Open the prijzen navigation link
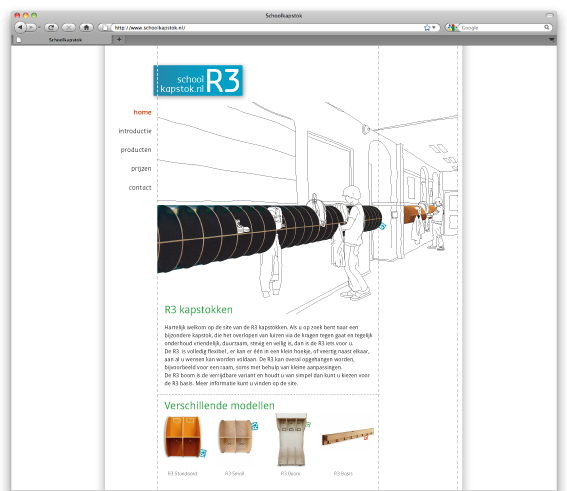Screen dimensions: 567x491 click(x=141, y=168)
